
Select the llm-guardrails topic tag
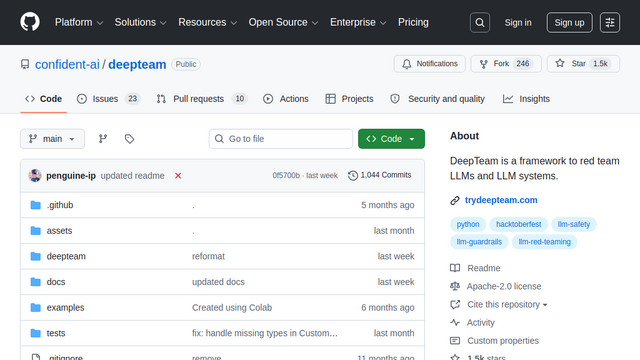(x=479, y=242)
